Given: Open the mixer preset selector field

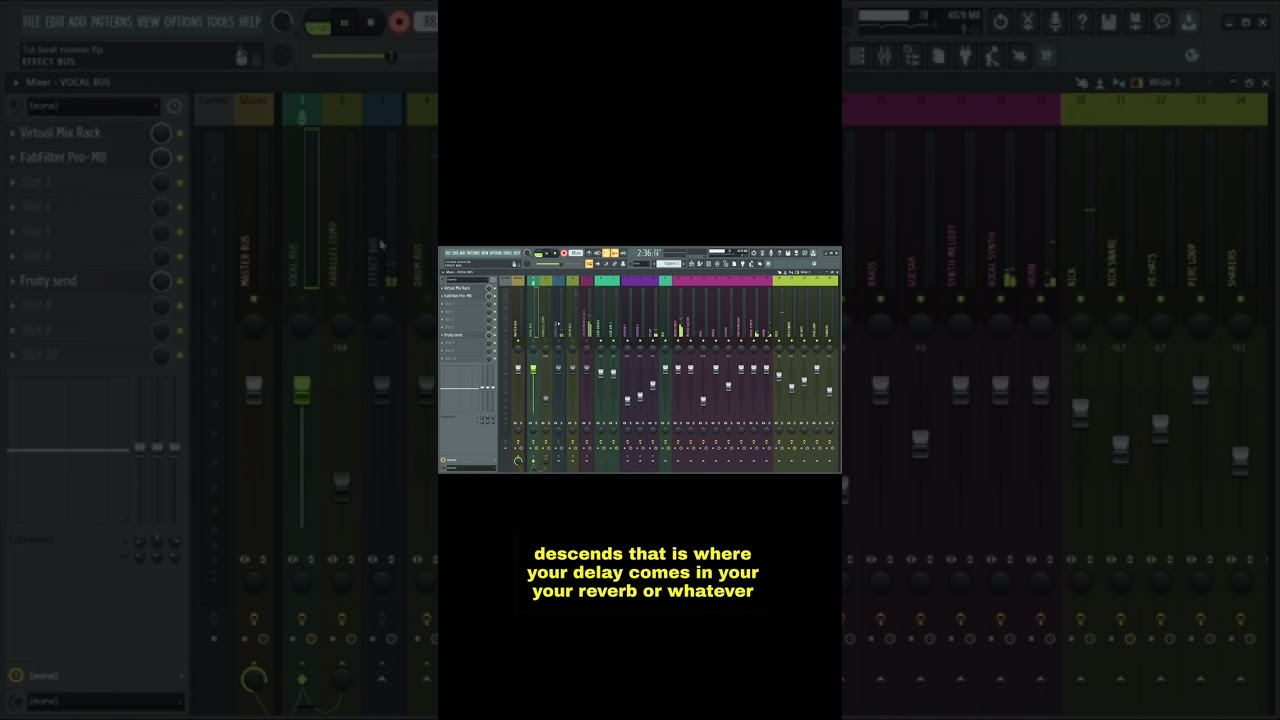Looking at the screenshot, I should [x=467, y=280].
